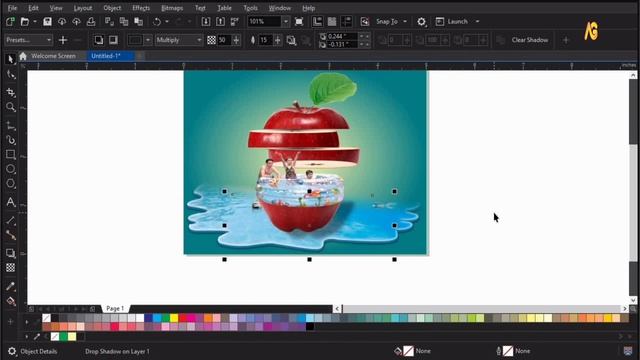Click the No Color swatch in palette

(47, 318)
